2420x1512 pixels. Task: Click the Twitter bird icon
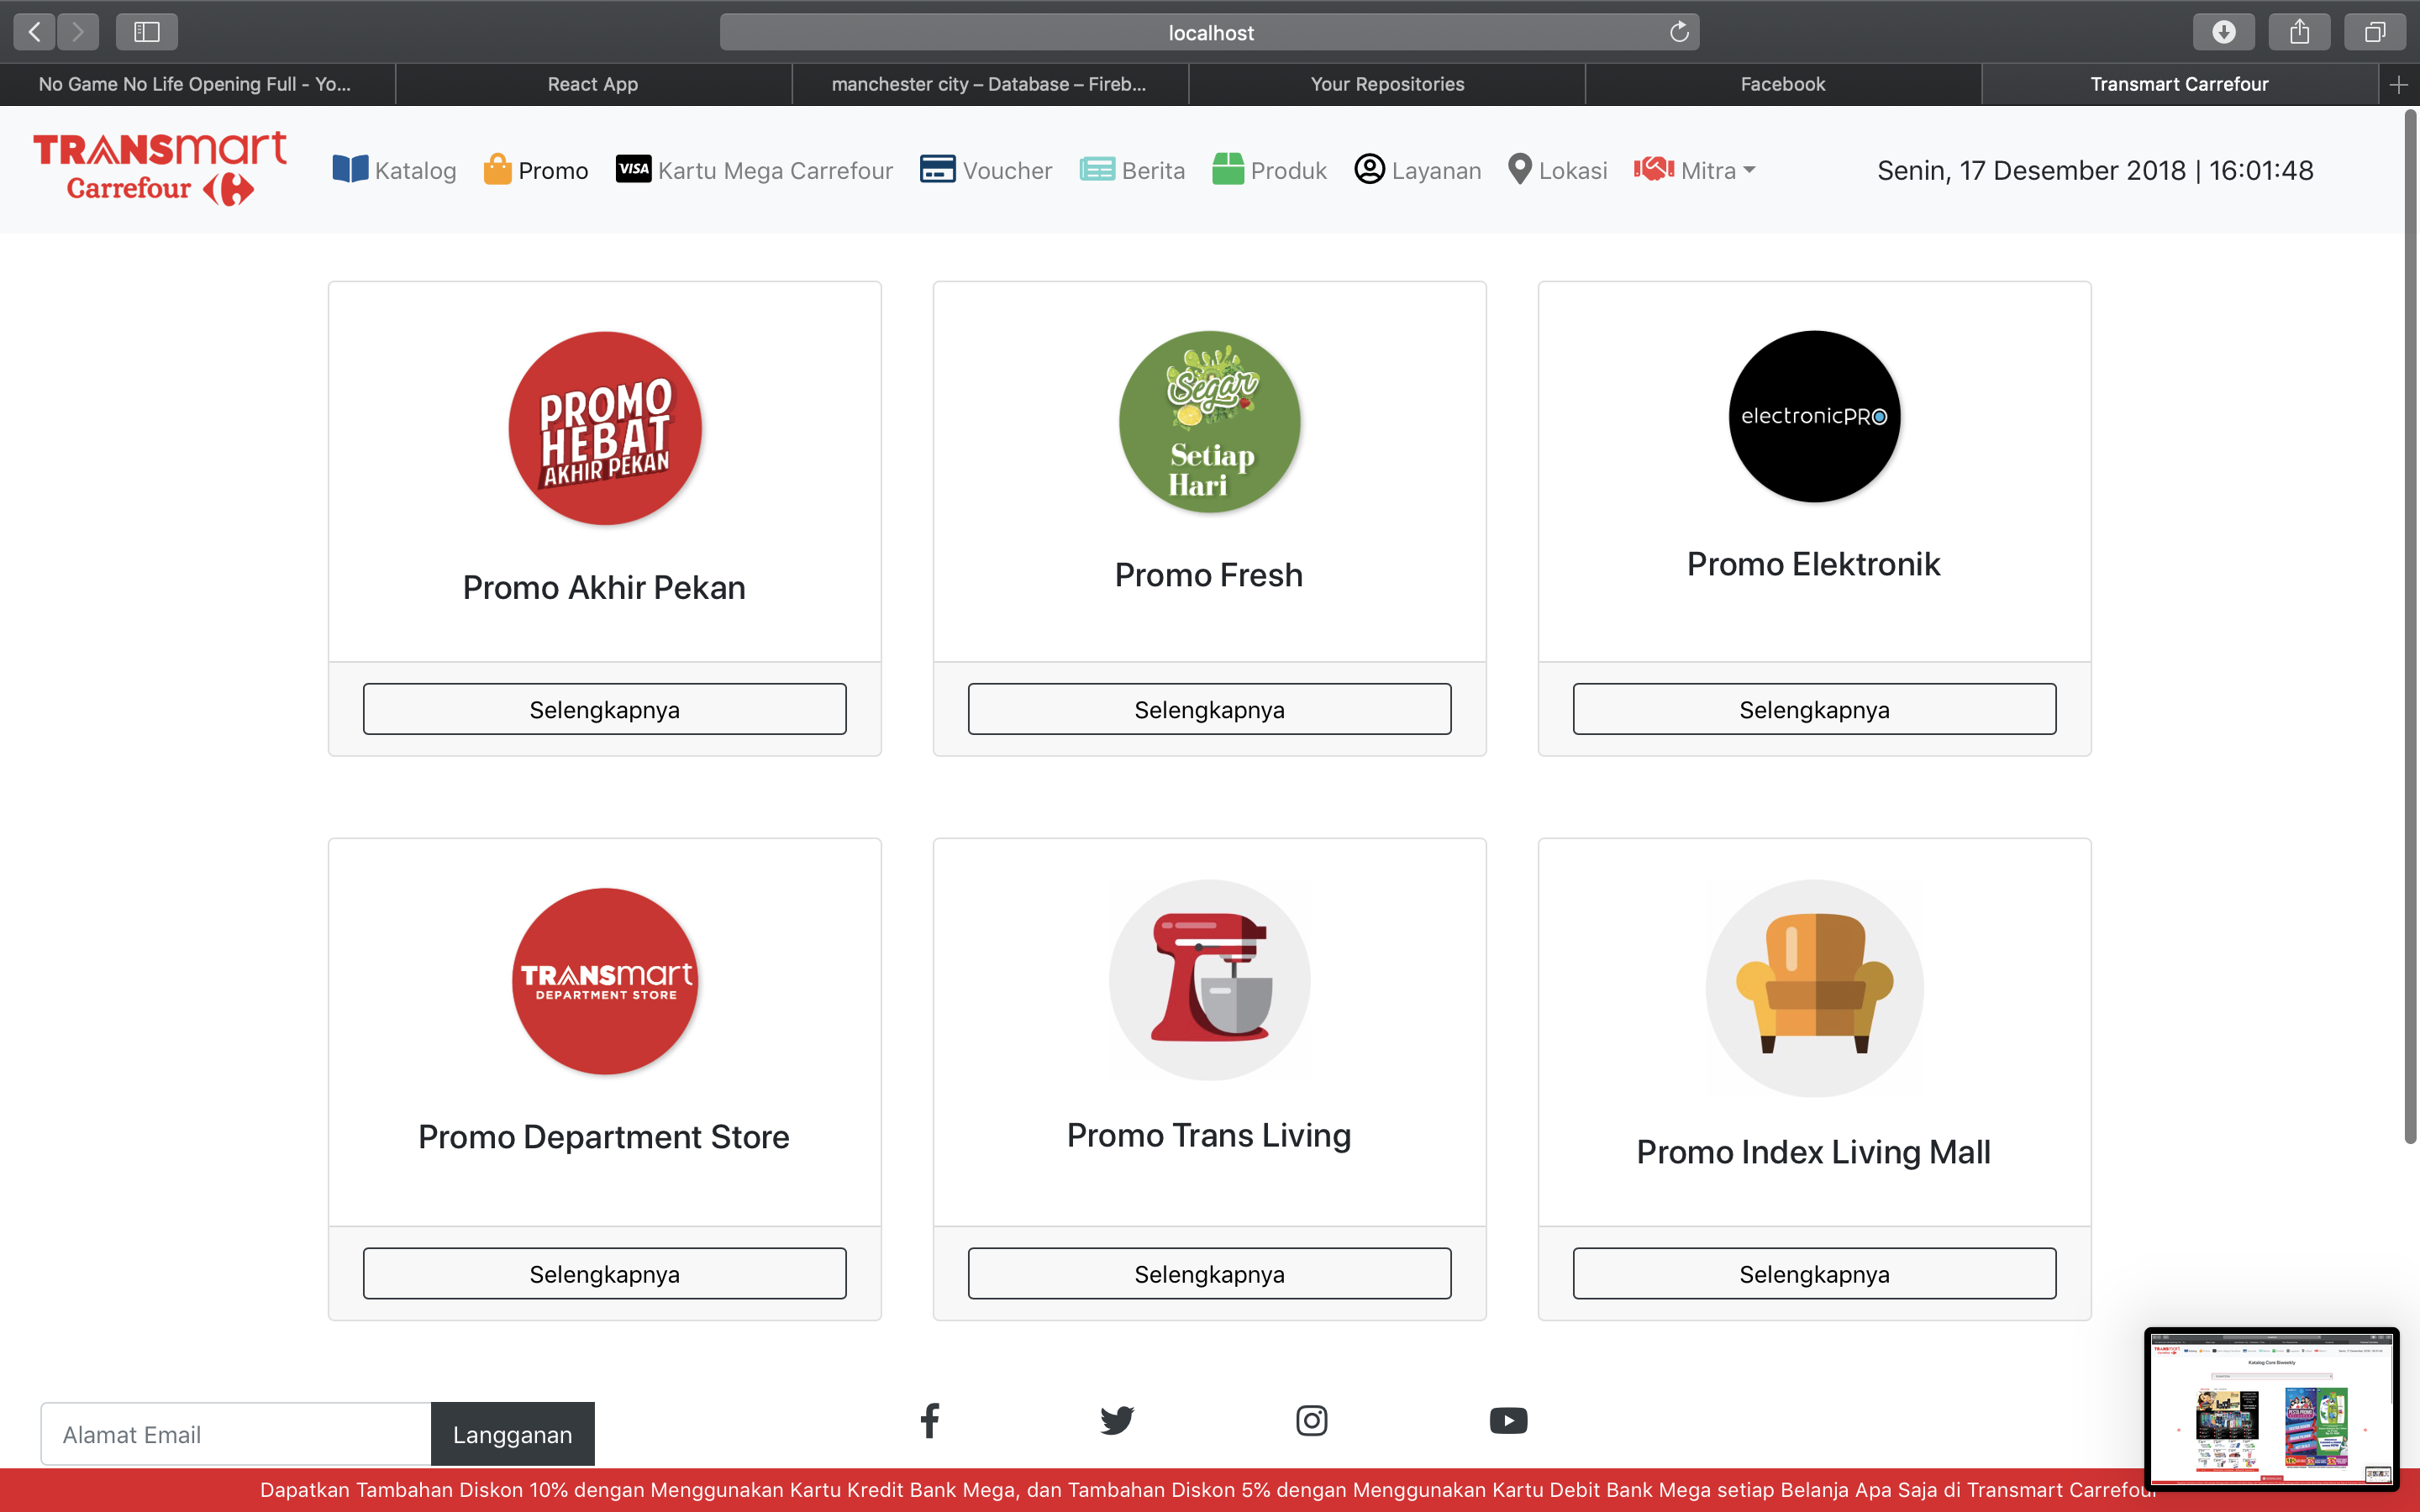pyautogui.click(x=1117, y=1420)
